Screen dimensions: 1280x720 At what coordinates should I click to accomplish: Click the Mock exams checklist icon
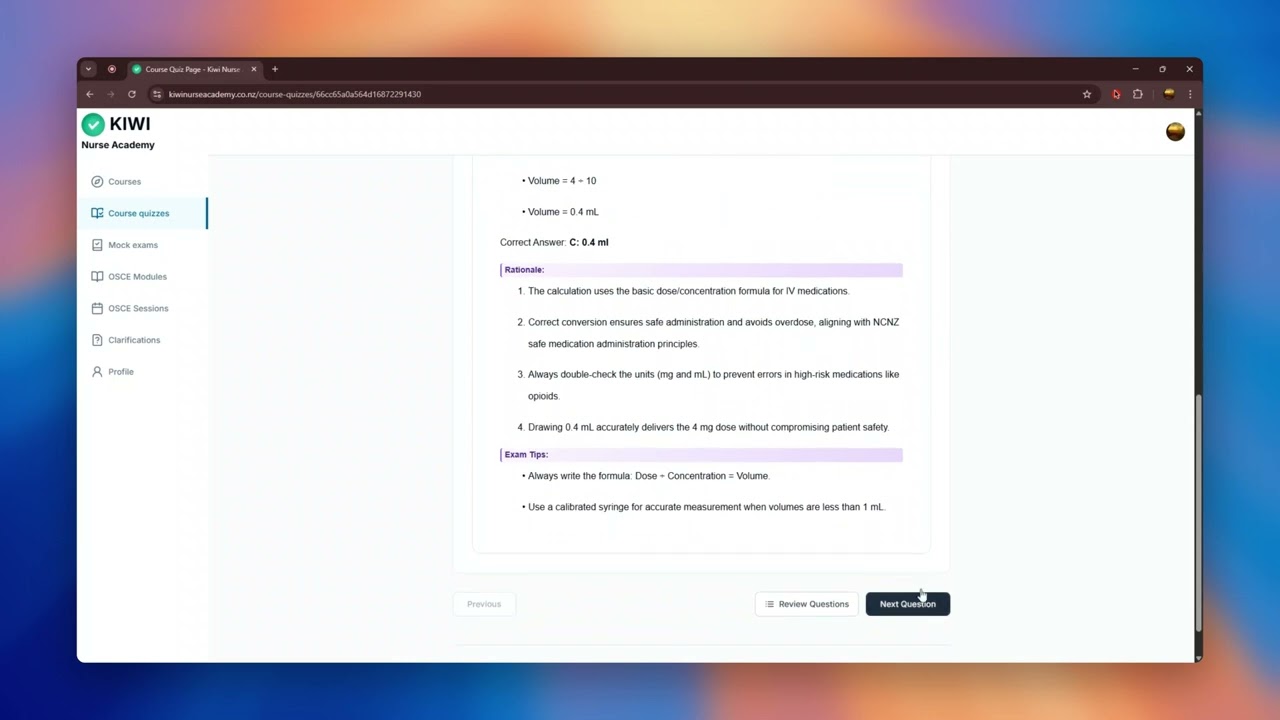click(97, 245)
